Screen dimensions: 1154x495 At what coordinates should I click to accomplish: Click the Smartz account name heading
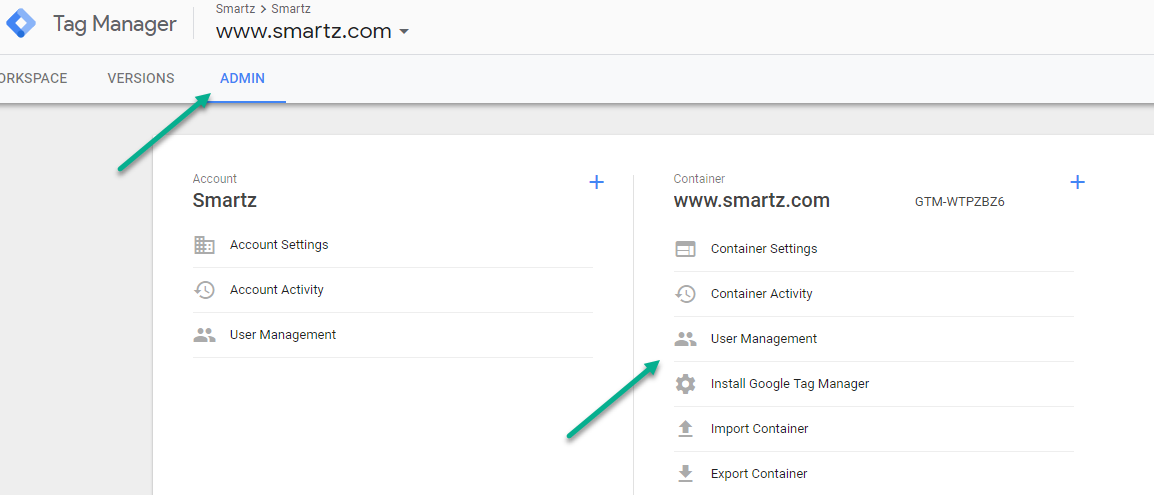pyautogui.click(x=224, y=200)
